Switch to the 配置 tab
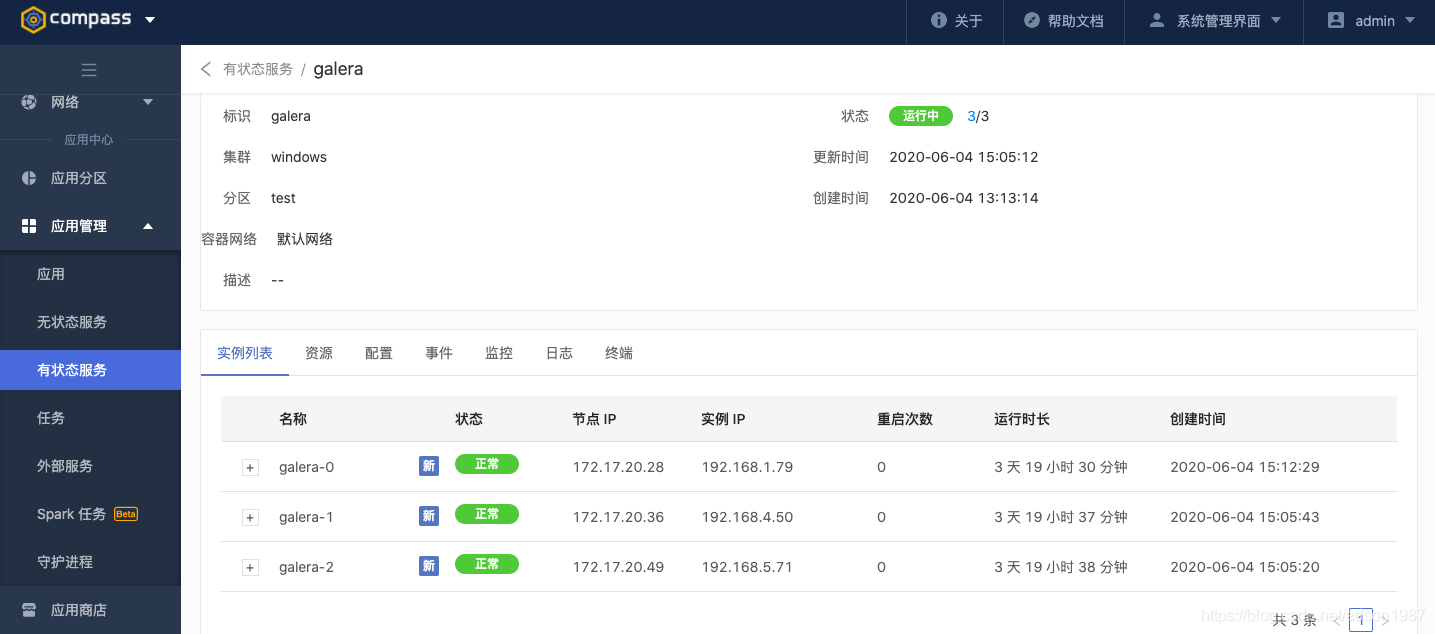1435x634 pixels. coord(379,353)
